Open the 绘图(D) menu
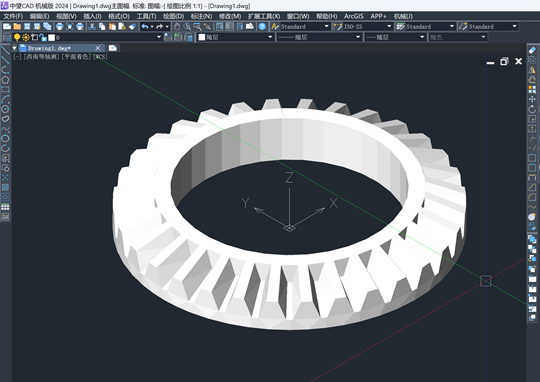Viewport: 540px width, 382px height. point(174,16)
